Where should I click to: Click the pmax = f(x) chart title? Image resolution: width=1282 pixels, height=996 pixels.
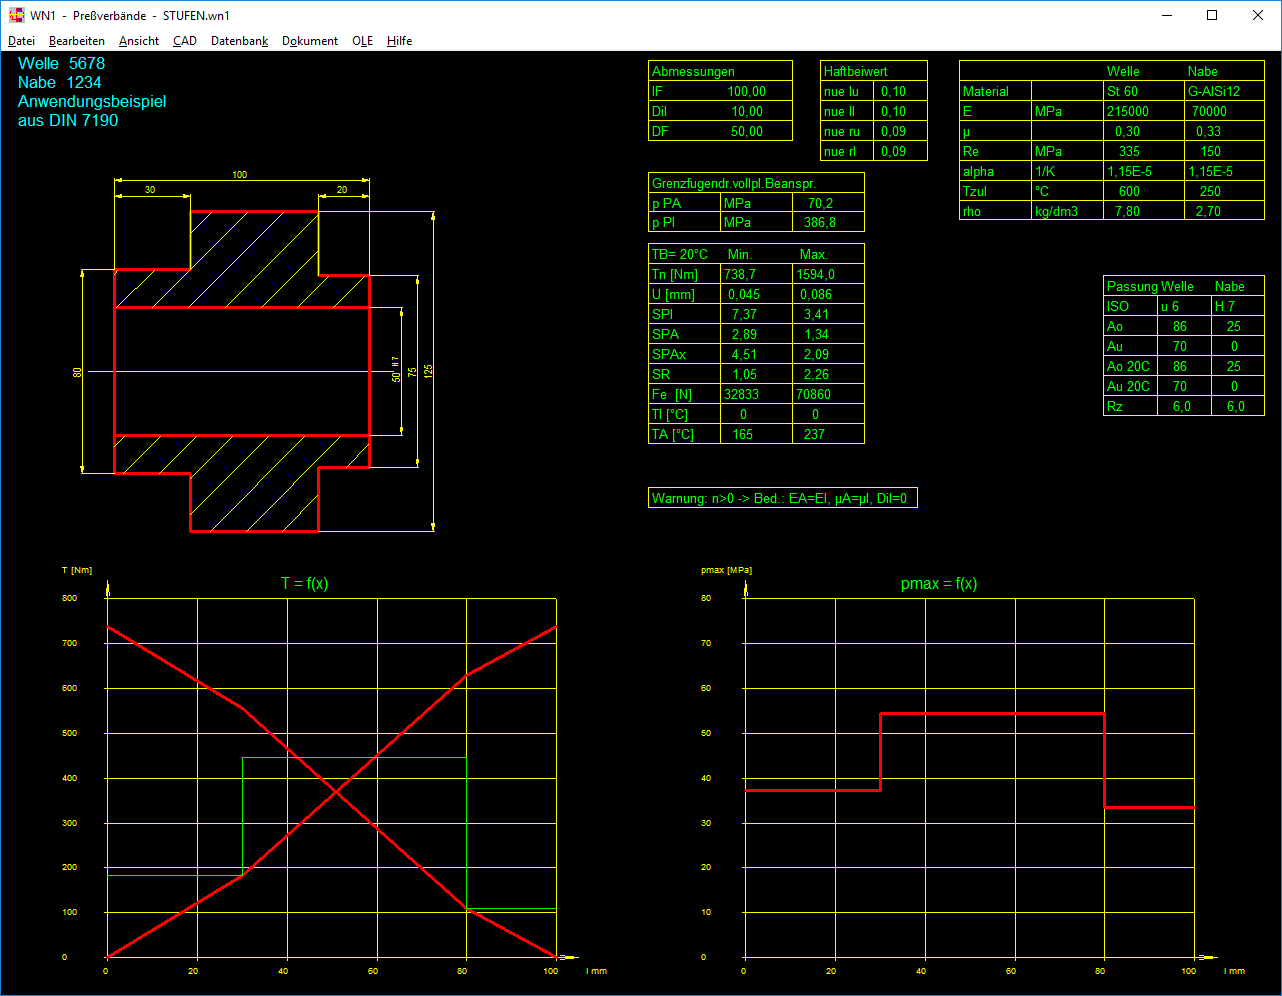pos(939,584)
